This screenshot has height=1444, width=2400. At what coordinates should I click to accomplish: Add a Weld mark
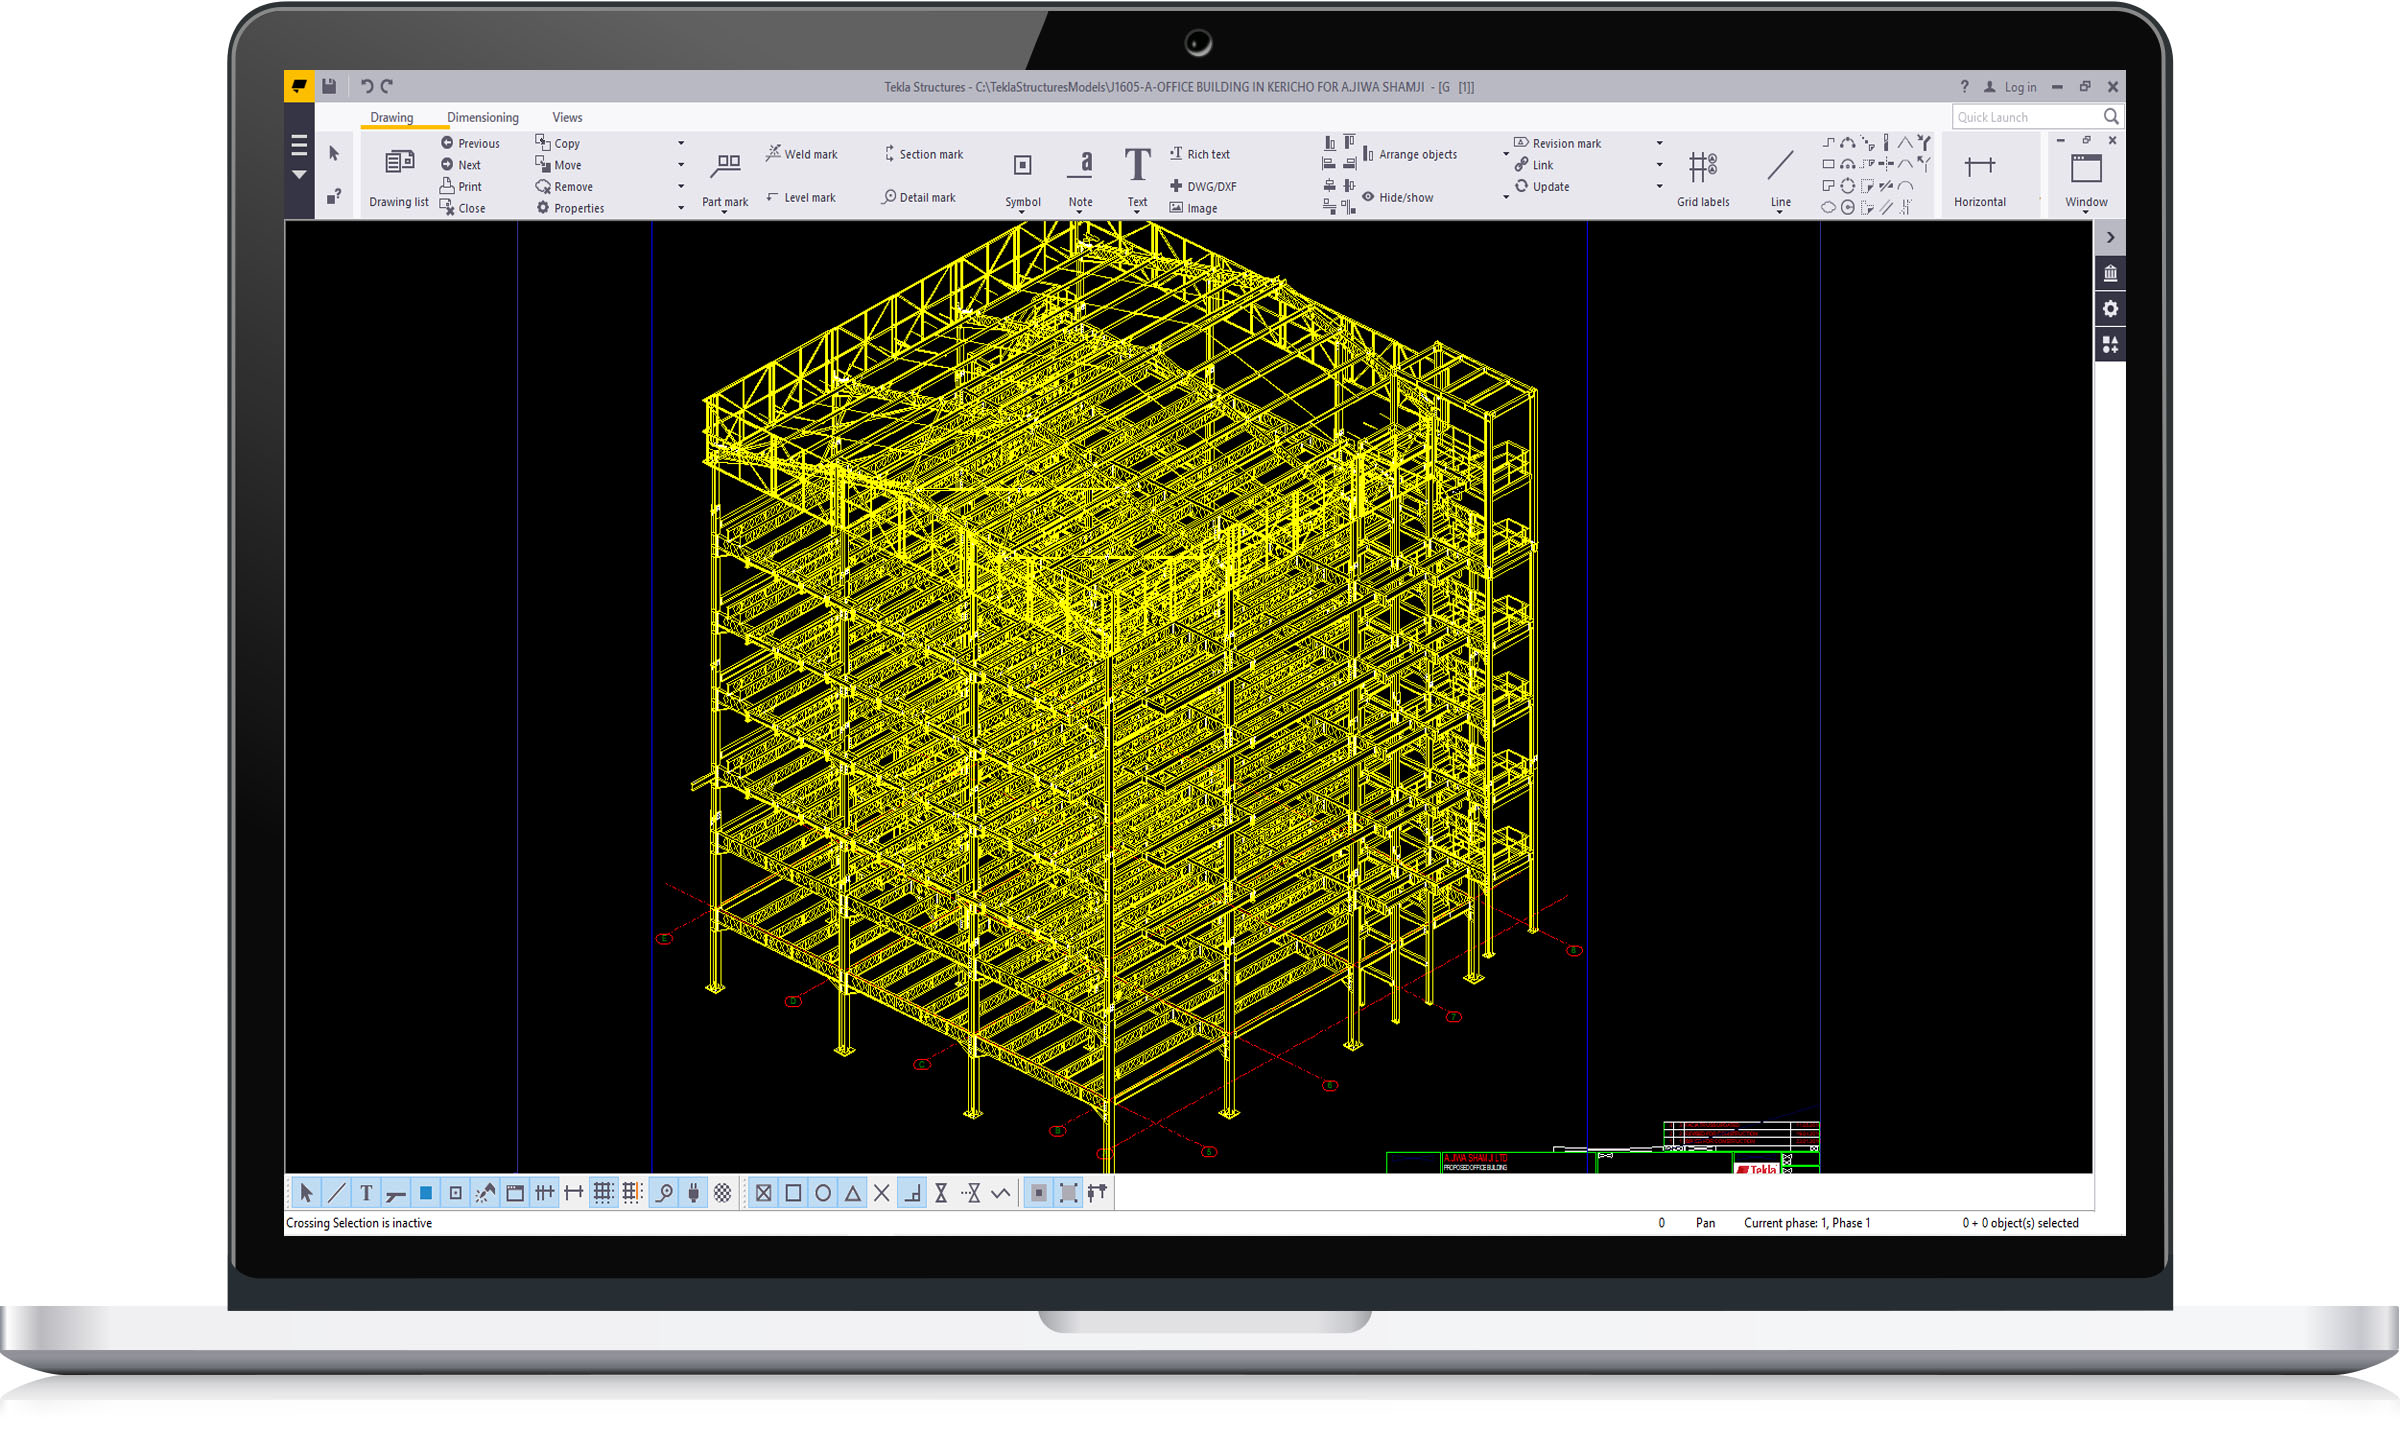click(802, 154)
